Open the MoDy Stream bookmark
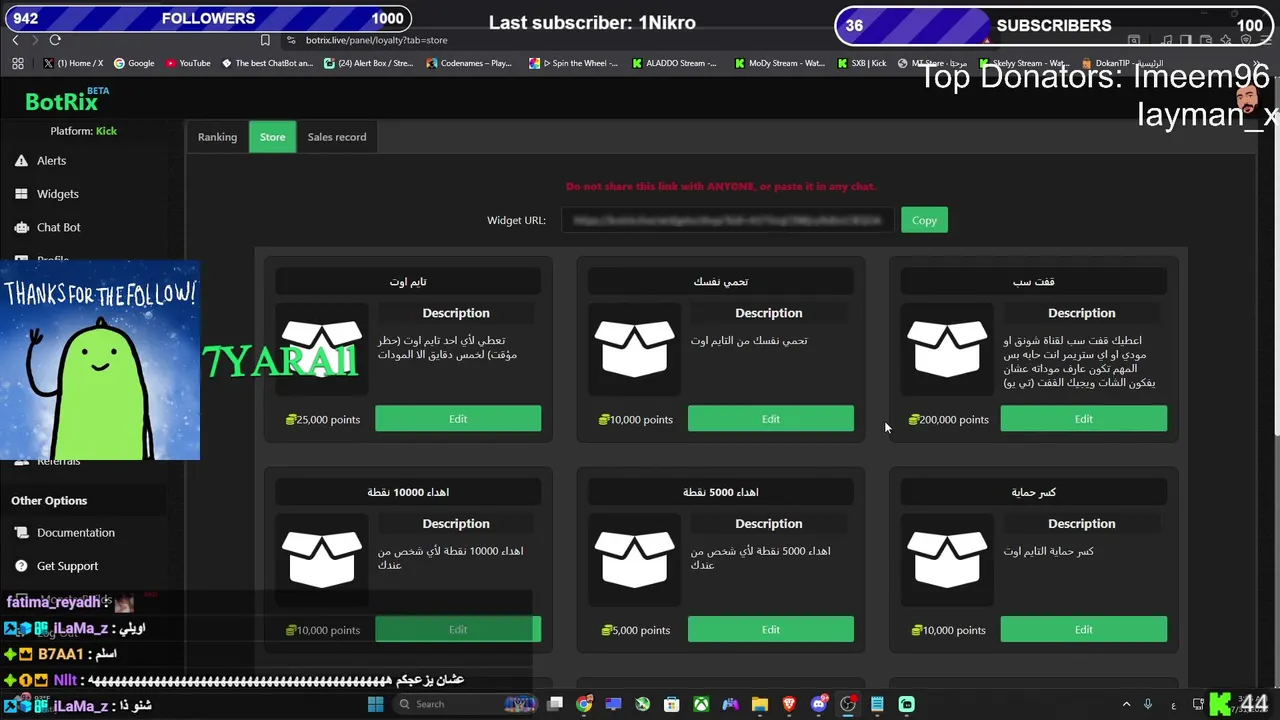The width and height of the screenshot is (1280, 720). (780, 63)
